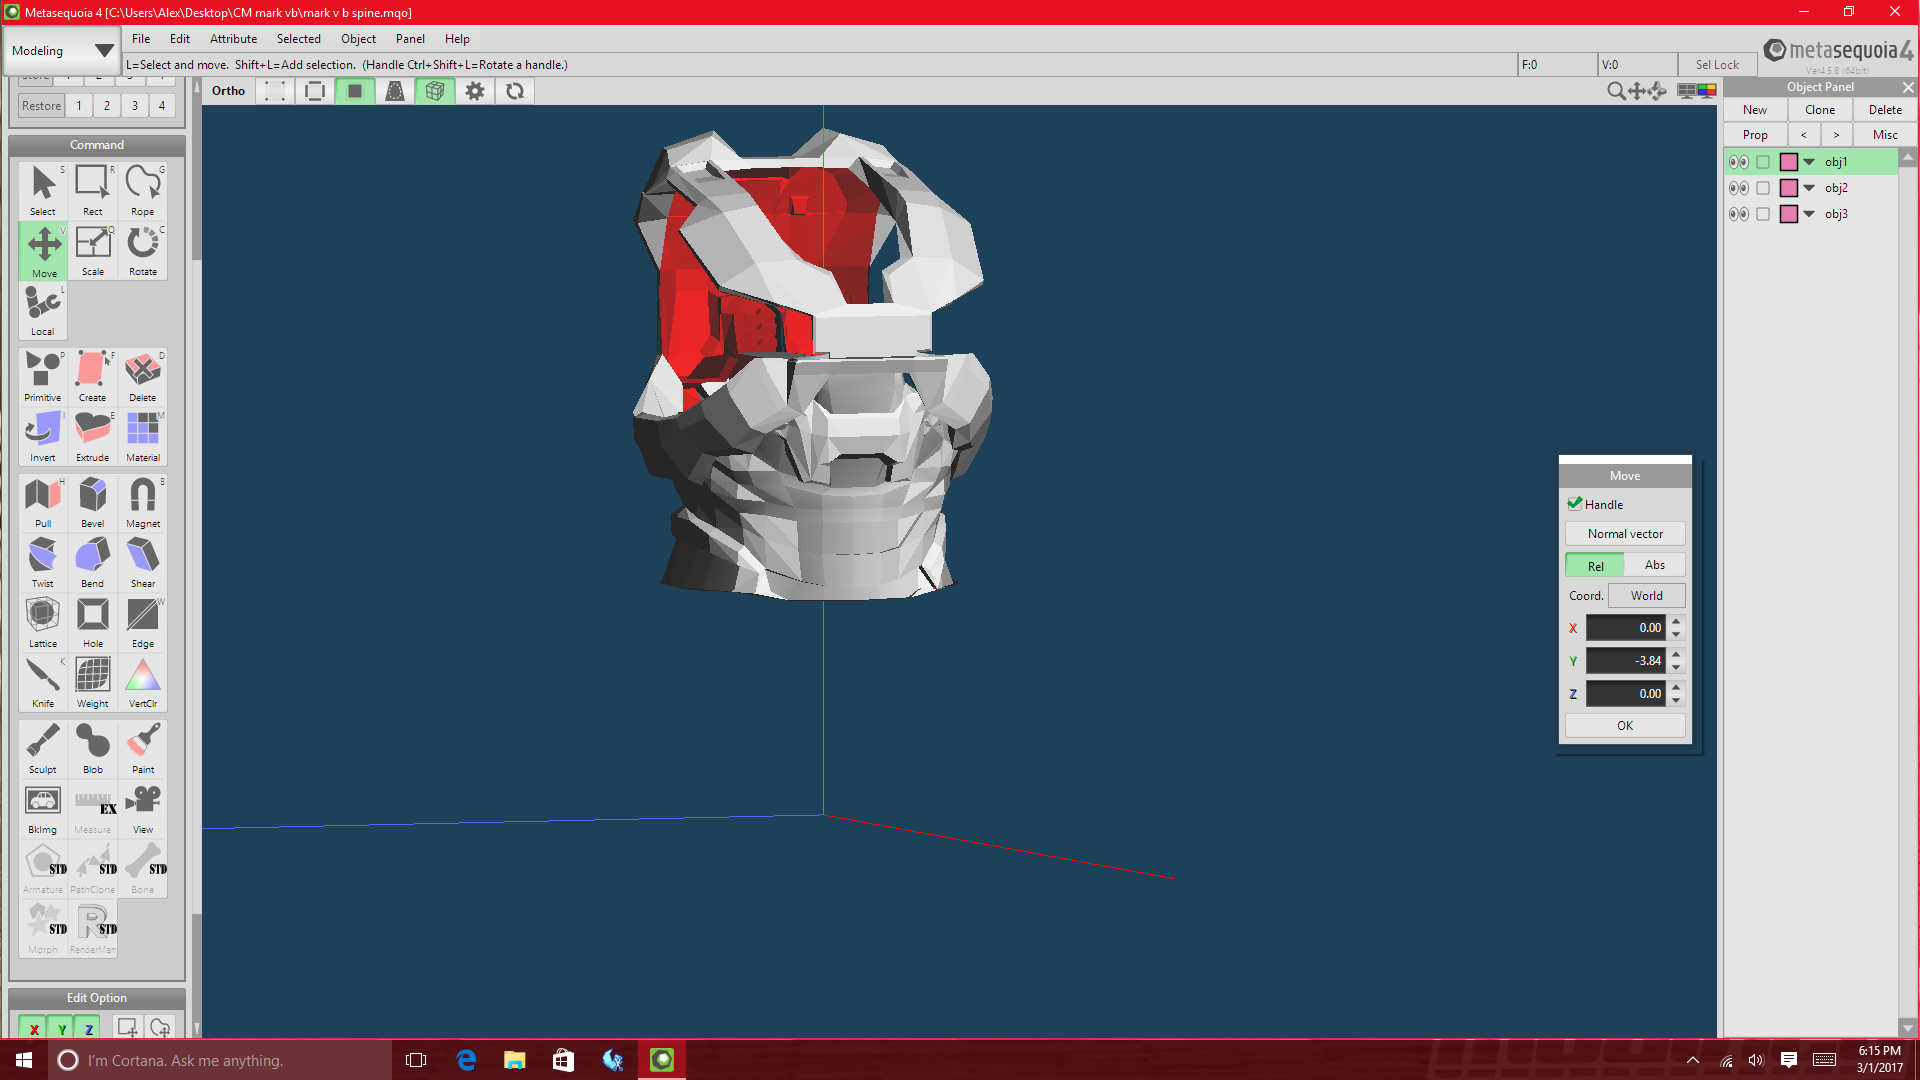The image size is (1920, 1080).
Task: Click the Normal vector button
Action: click(x=1625, y=534)
